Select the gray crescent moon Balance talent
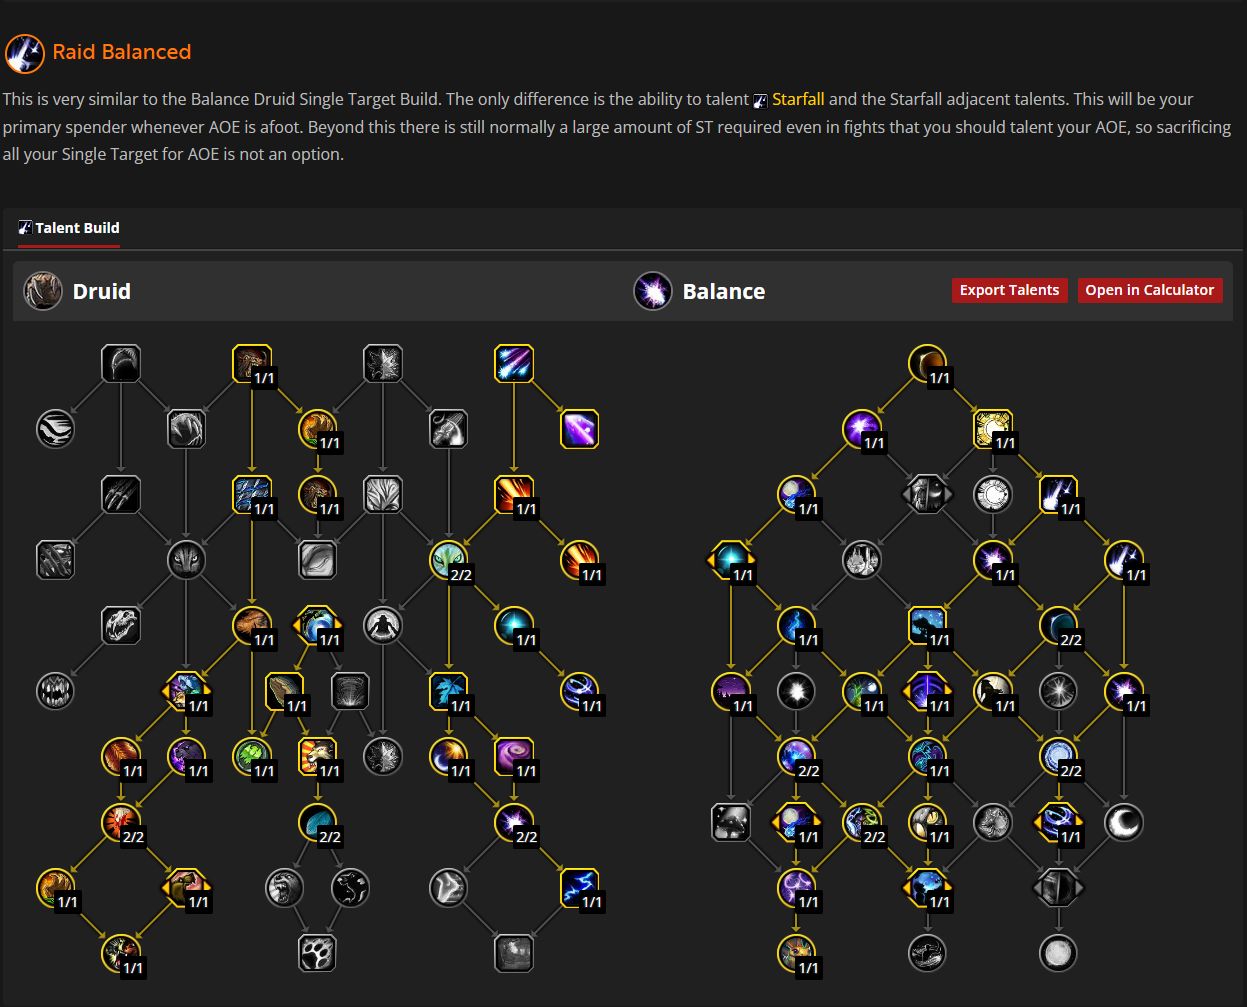The width and height of the screenshot is (1247, 1007). pyautogui.click(x=1124, y=822)
